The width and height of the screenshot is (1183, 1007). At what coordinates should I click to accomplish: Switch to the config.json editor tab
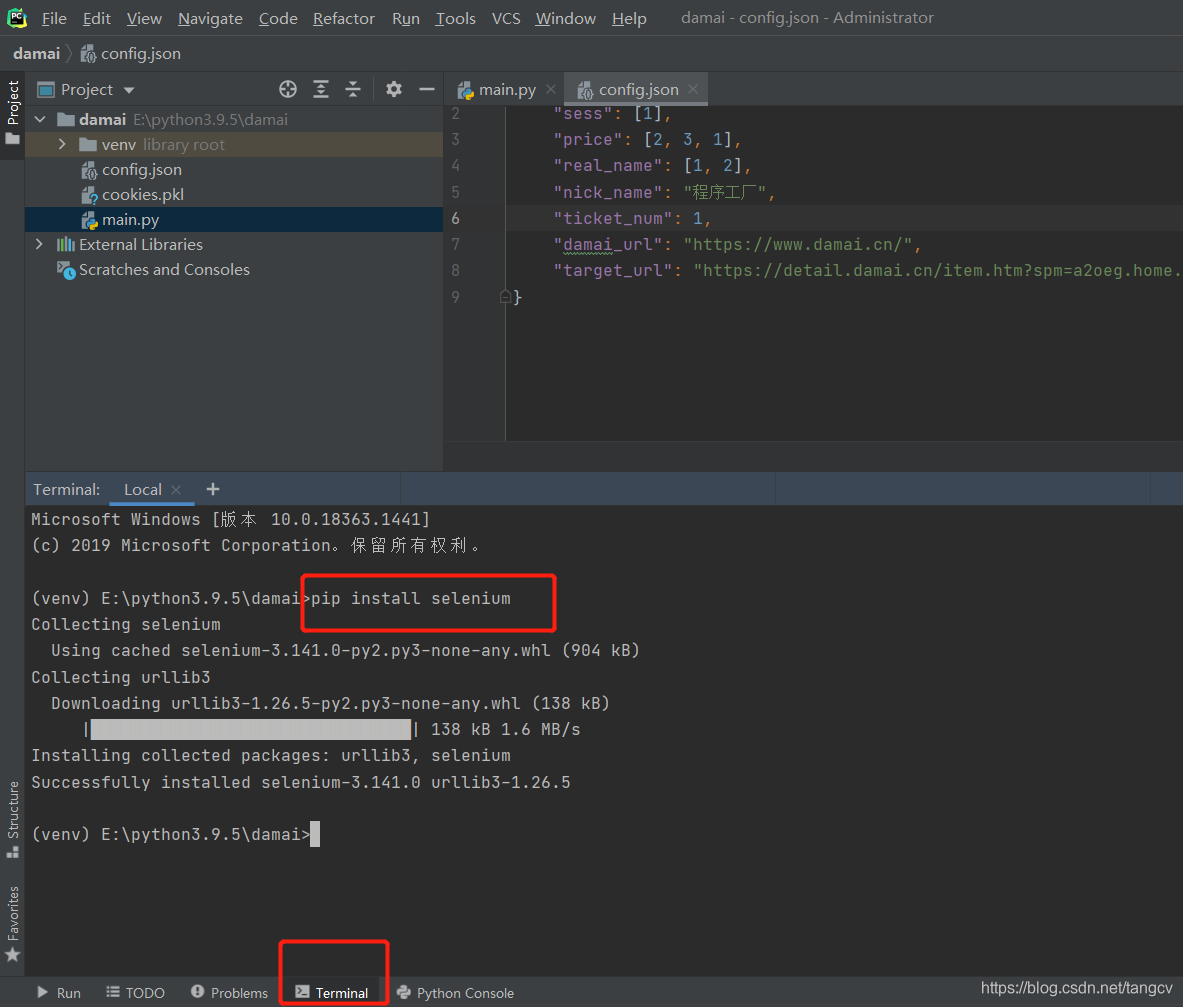point(636,89)
